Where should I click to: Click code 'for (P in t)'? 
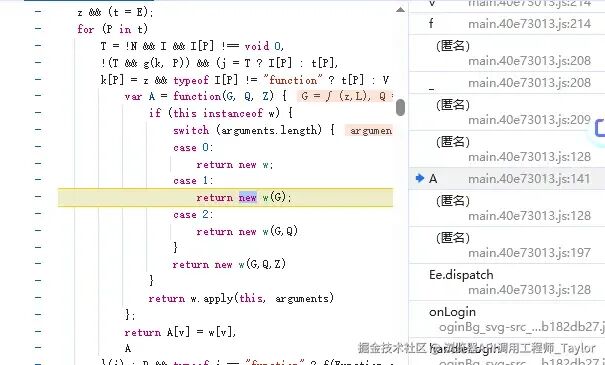point(112,29)
